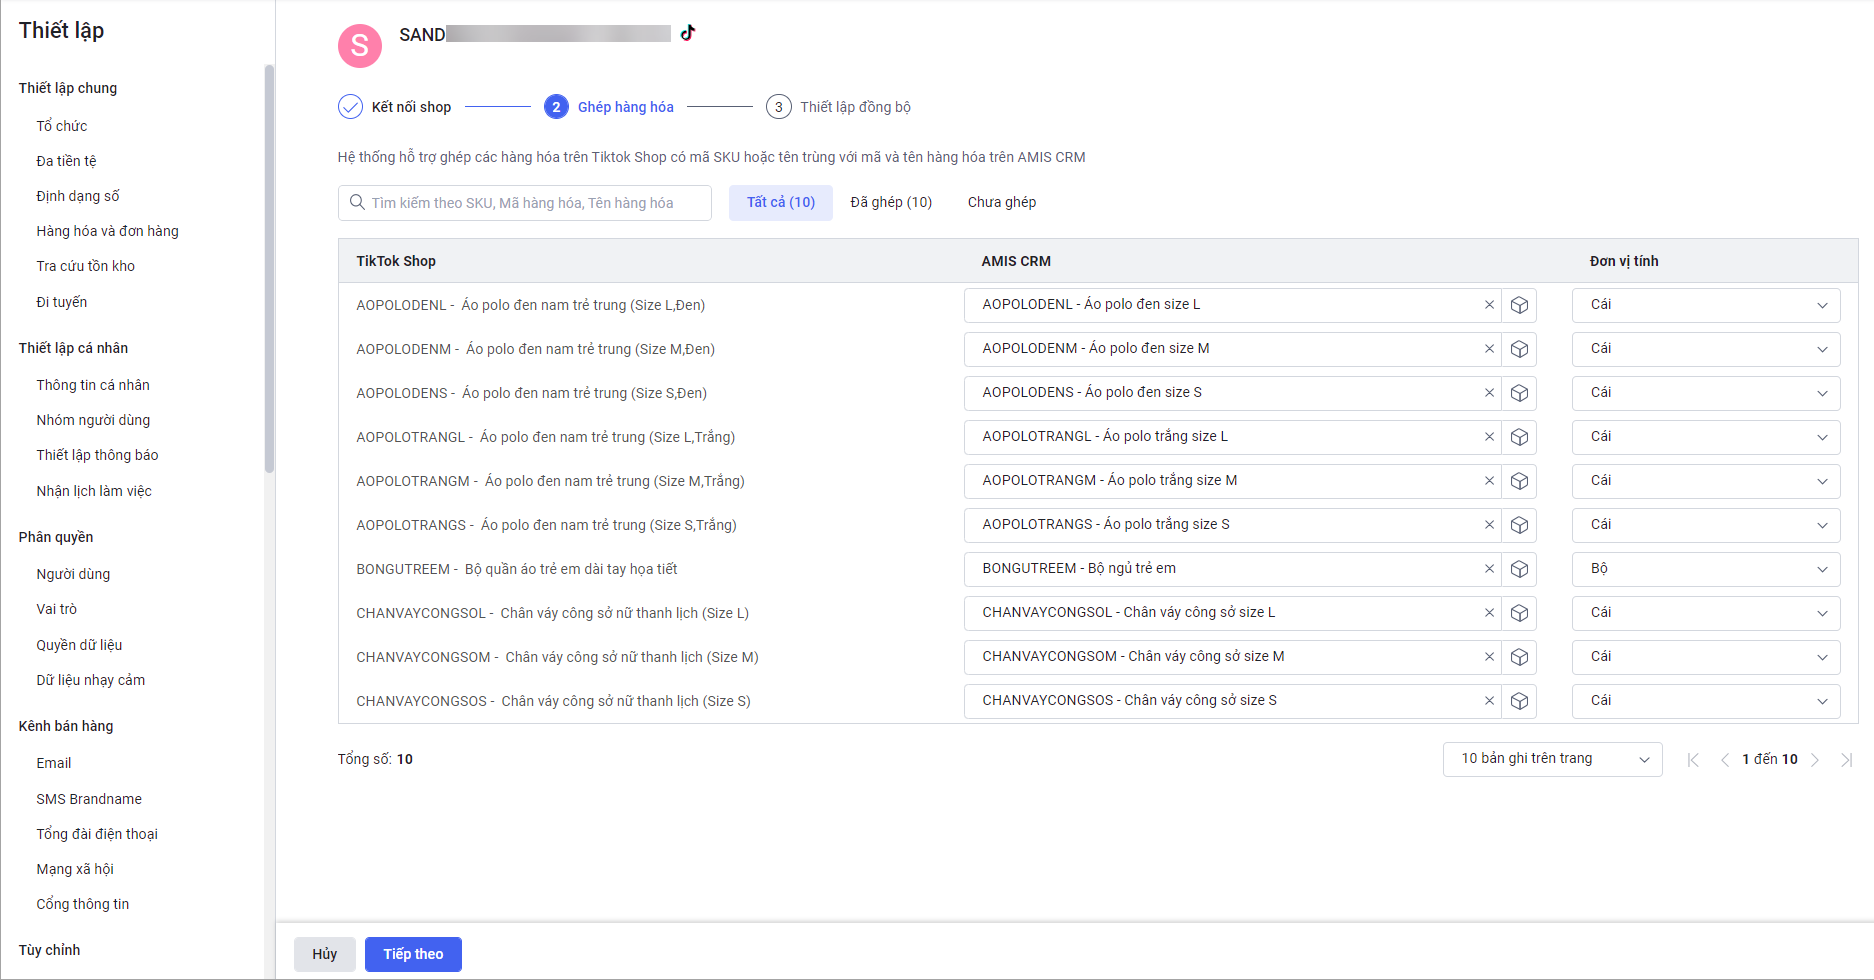Clear the AOPOLODENL AMIS CRM match
The image size is (1874, 980).
click(1489, 305)
